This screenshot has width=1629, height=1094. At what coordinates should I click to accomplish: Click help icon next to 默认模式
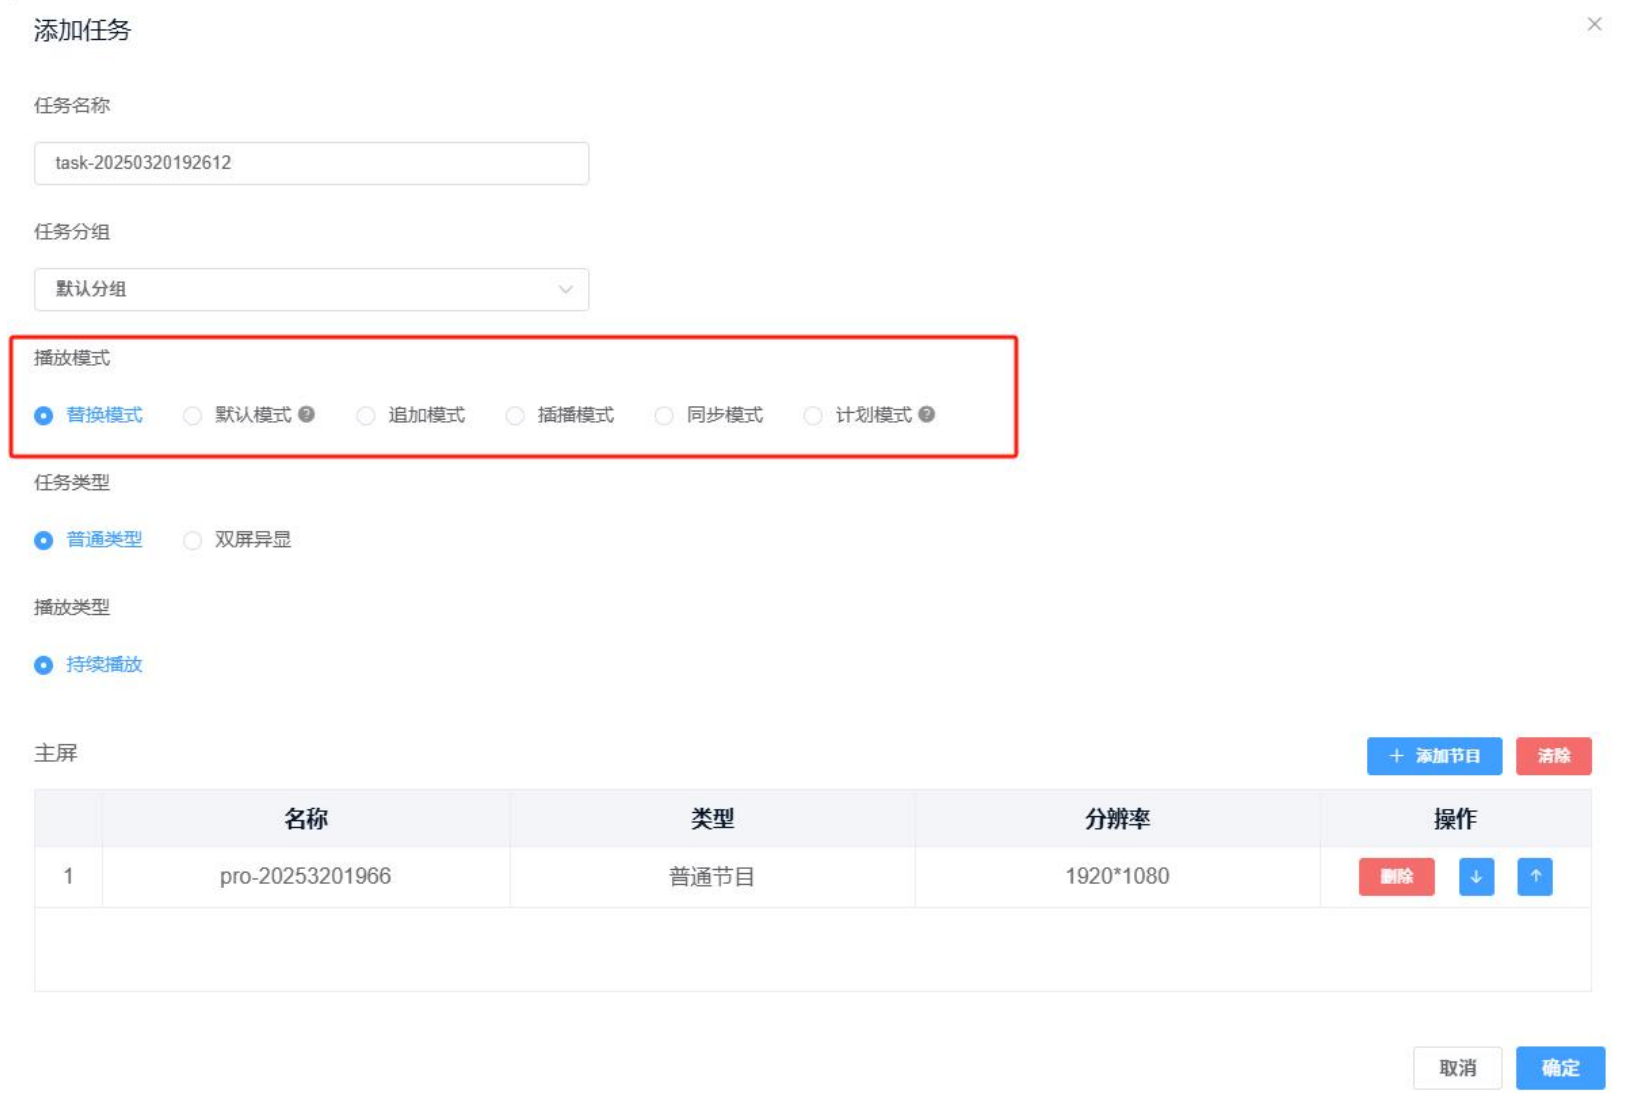pos(307,414)
